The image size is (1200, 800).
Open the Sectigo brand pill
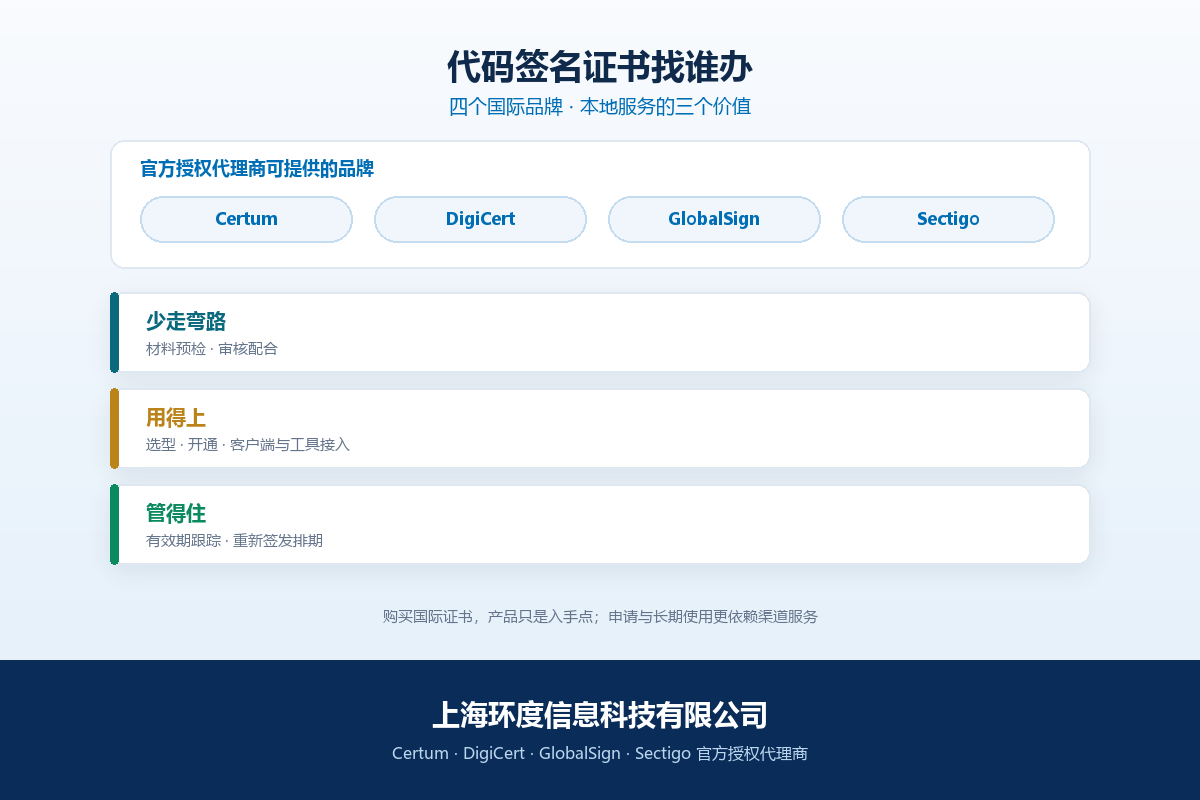[948, 219]
